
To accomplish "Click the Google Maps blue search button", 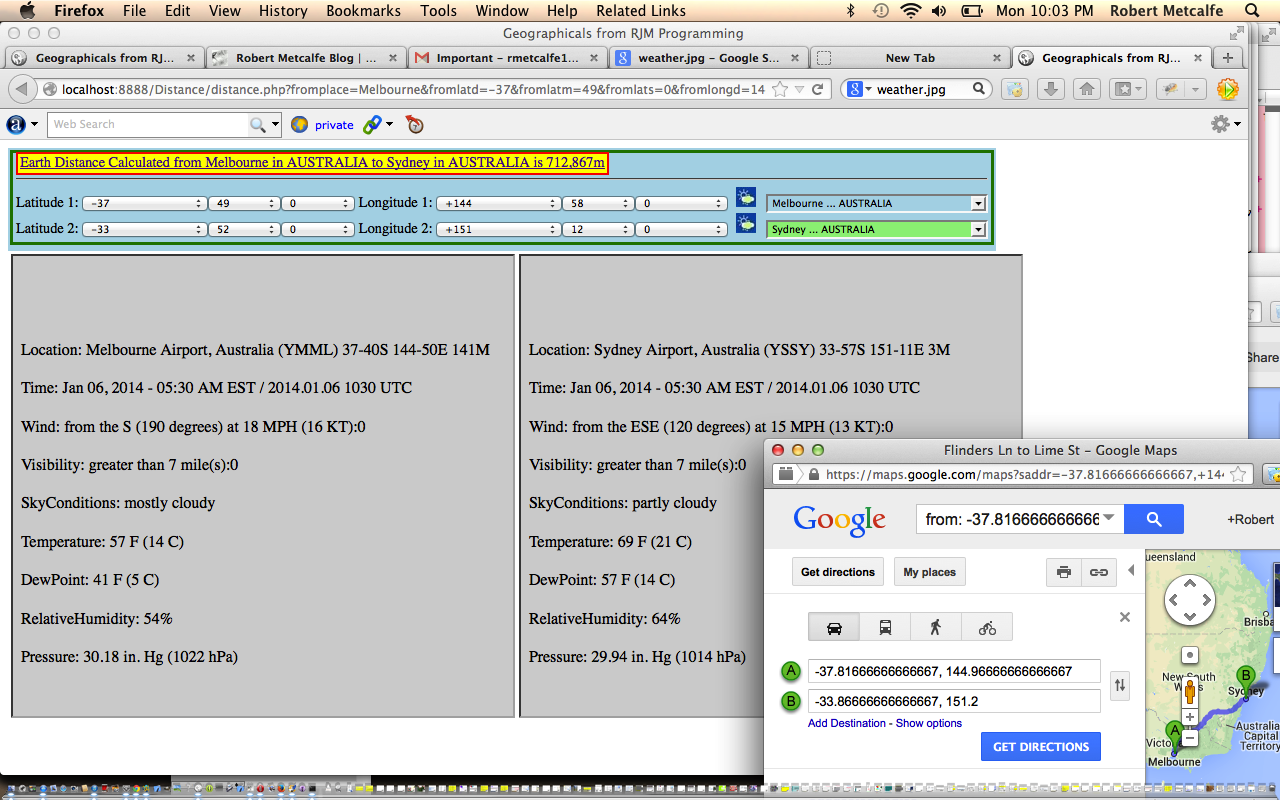I will click(x=1154, y=519).
